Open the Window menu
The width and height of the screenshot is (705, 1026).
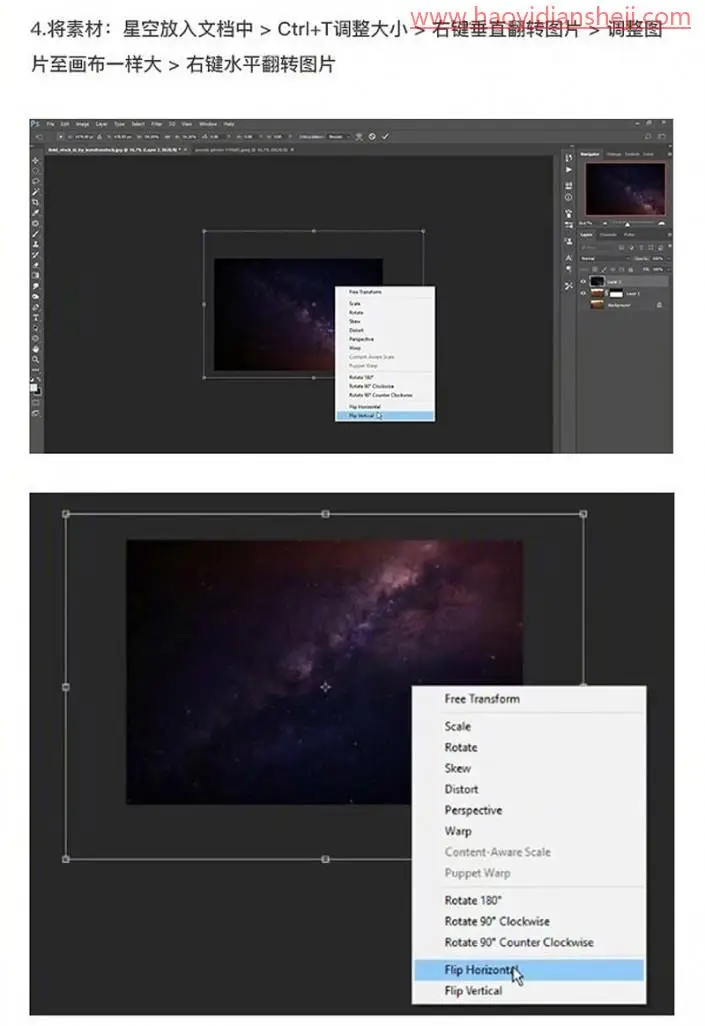tap(208, 124)
